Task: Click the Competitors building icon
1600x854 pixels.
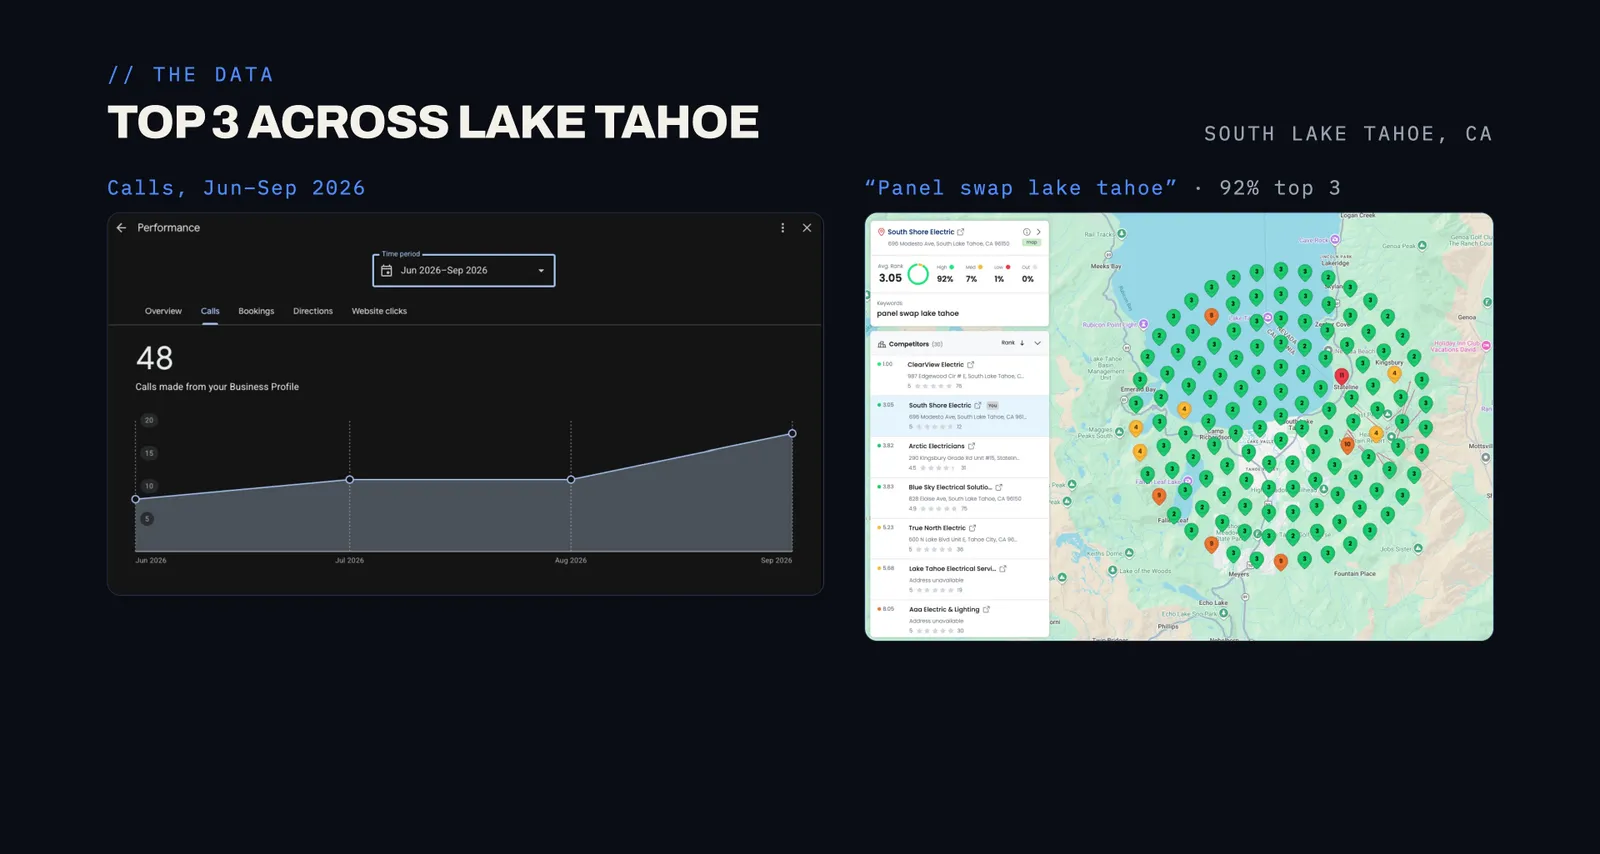Action: [881, 344]
